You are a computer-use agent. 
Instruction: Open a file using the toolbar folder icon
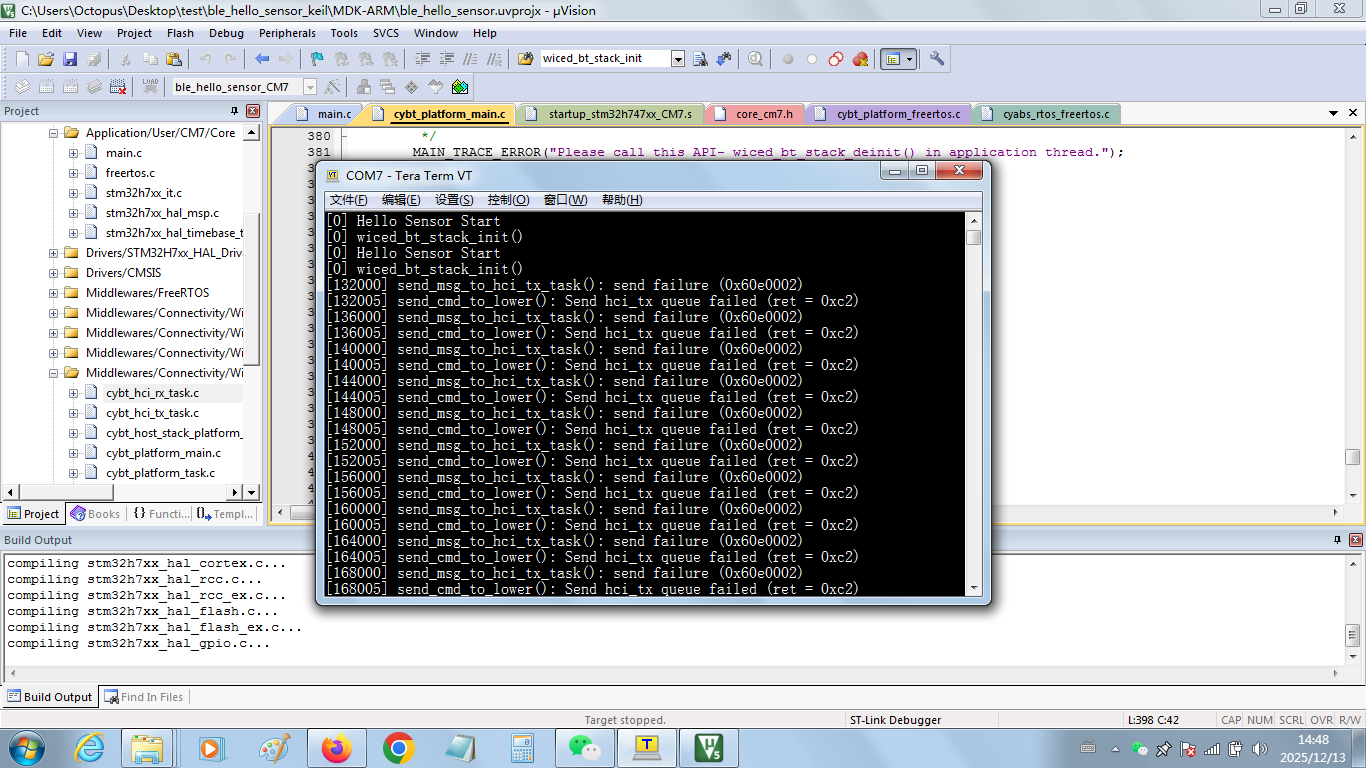(46, 59)
